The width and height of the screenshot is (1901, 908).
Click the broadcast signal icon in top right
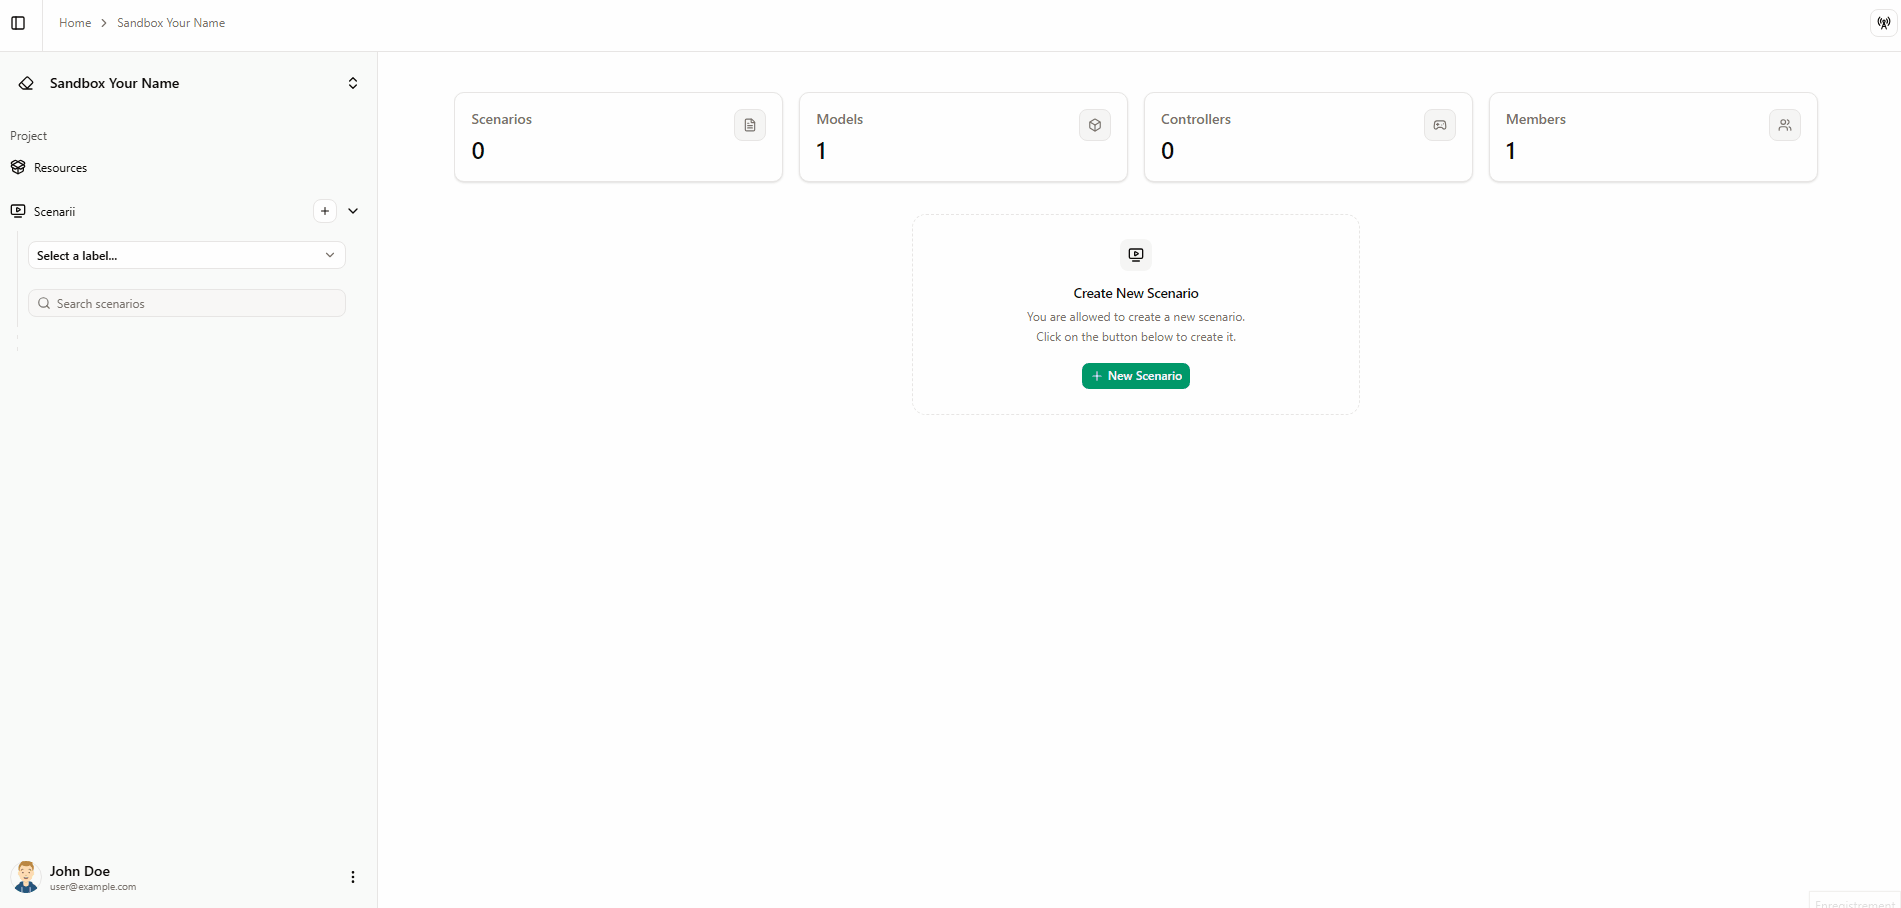[1883, 23]
